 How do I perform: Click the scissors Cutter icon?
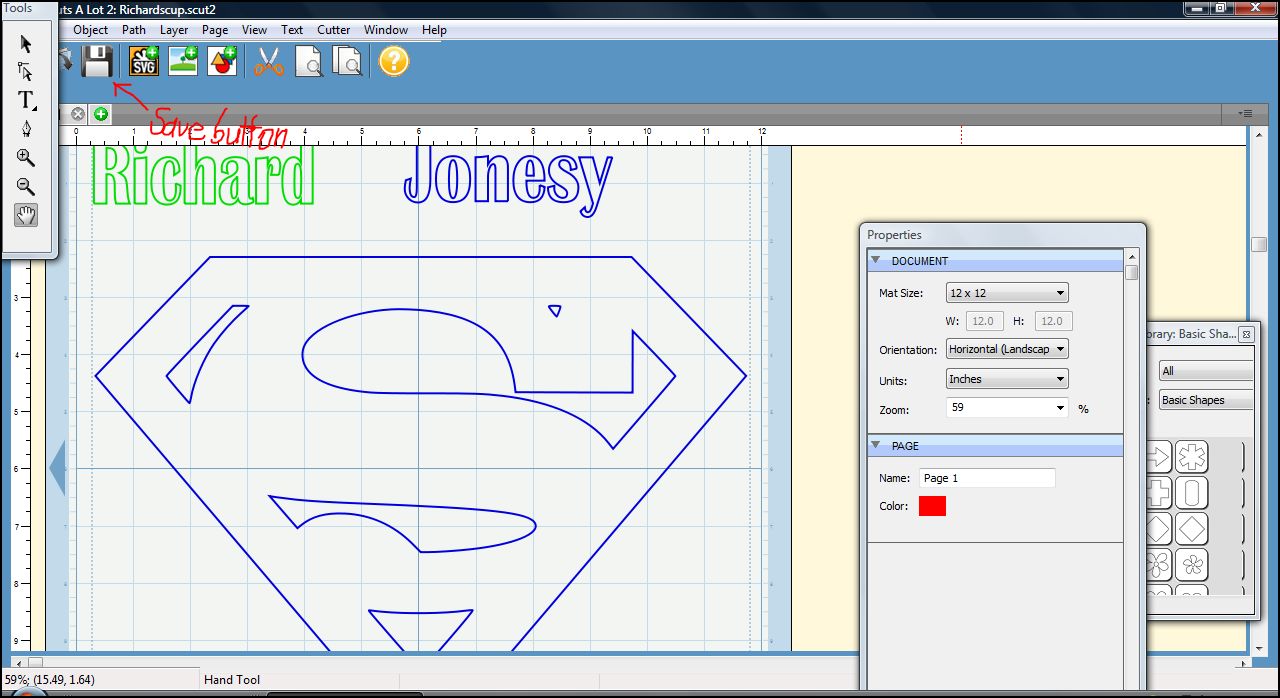pos(269,61)
